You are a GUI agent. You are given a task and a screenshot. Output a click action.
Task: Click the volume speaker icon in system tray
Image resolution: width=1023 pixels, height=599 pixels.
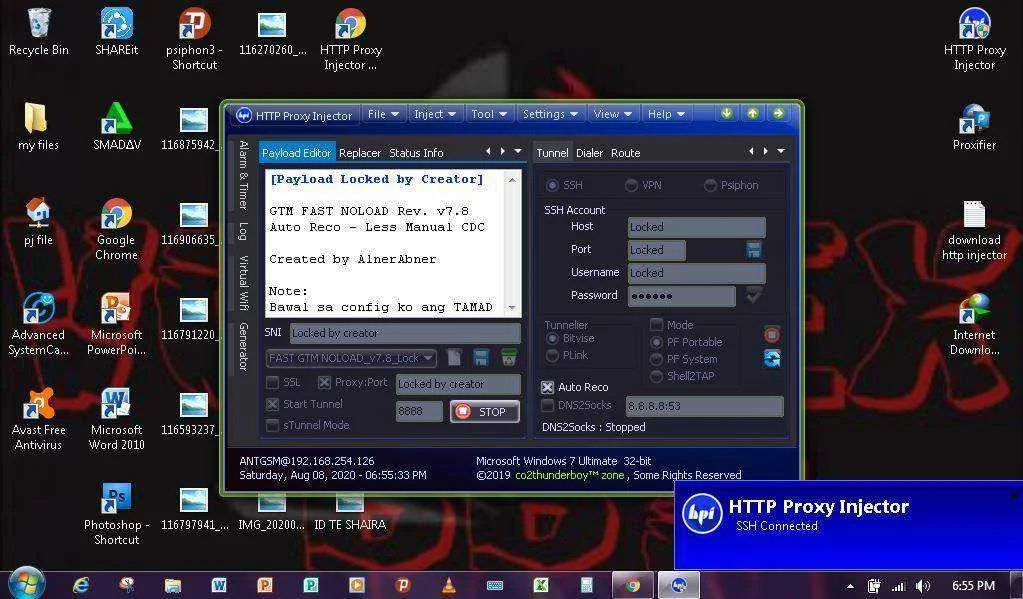(x=923, y=586)
